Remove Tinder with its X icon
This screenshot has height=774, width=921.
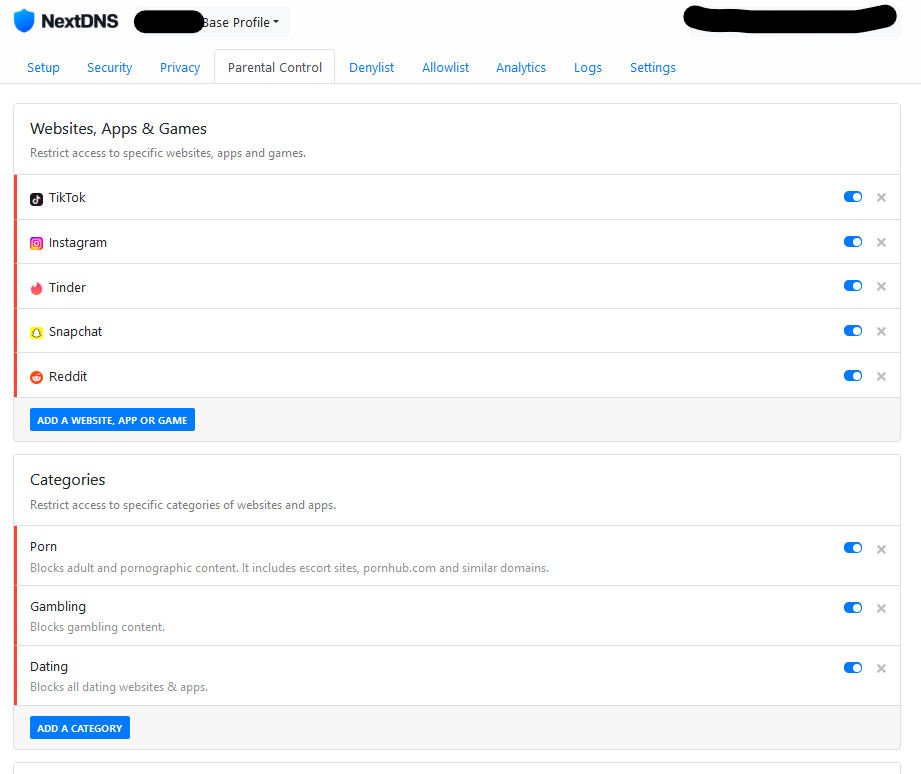881,286
